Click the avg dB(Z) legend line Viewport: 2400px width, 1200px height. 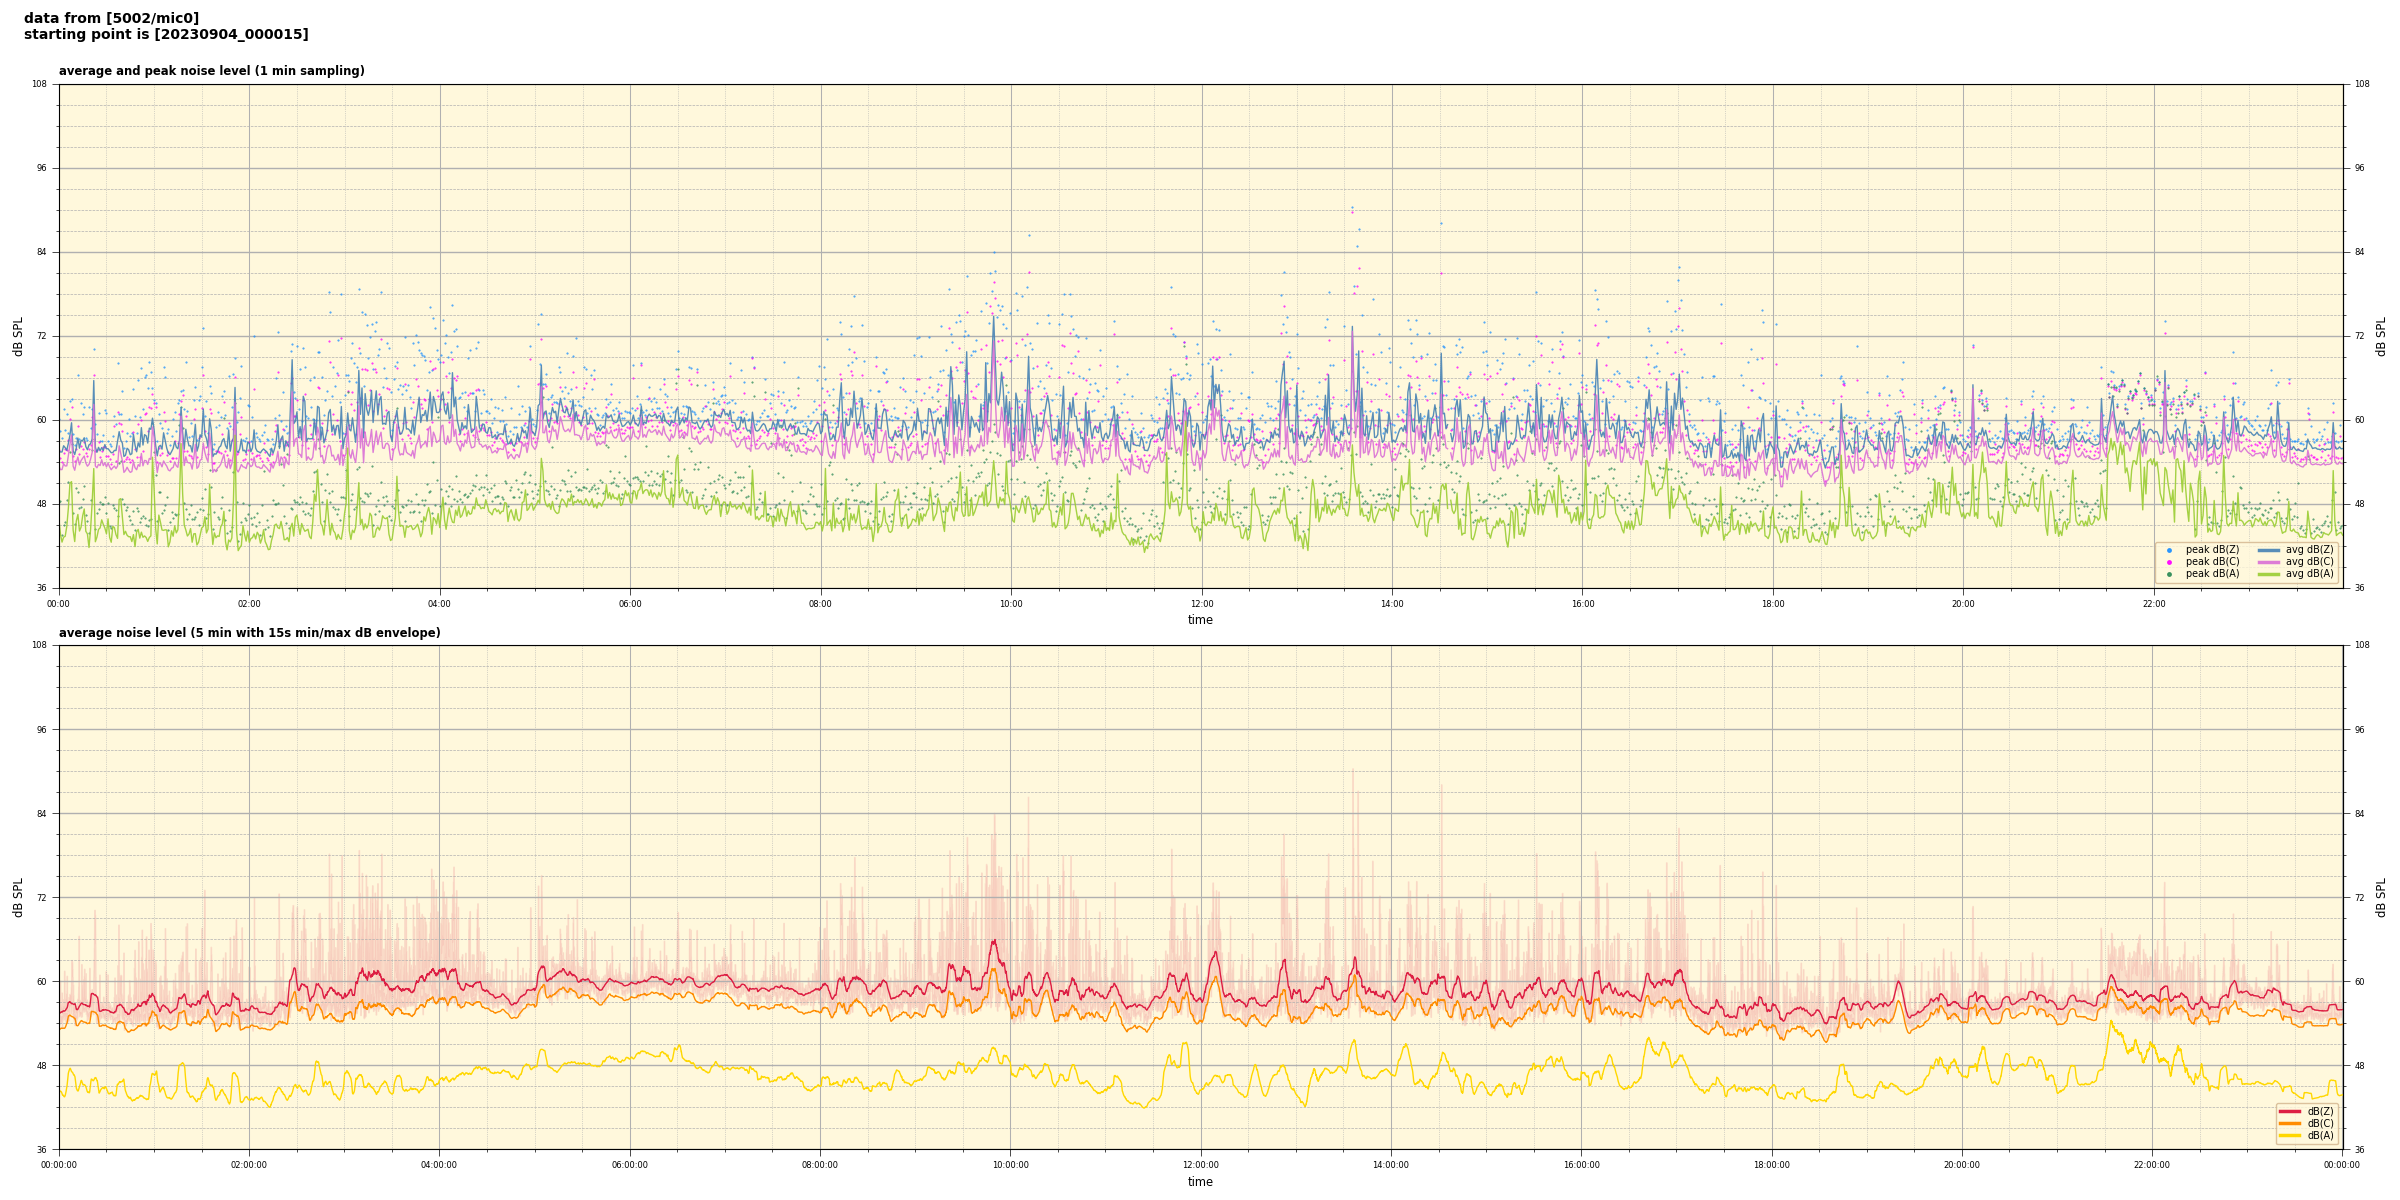(x=2268, y=550)
